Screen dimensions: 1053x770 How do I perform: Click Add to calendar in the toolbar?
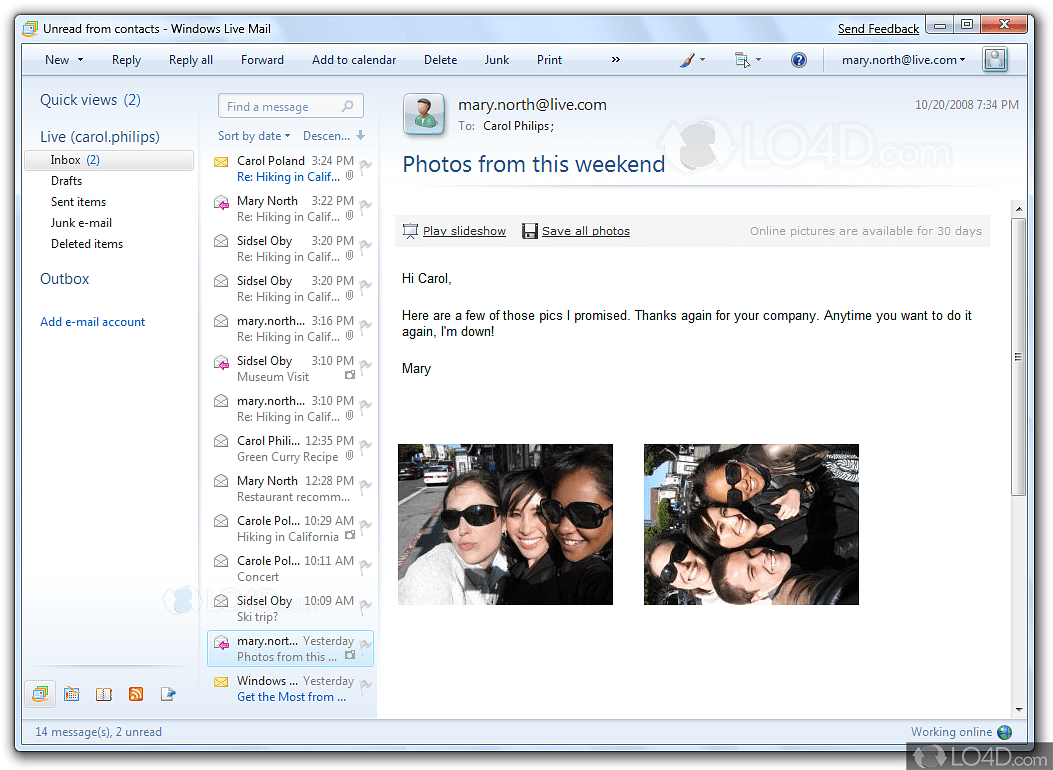point(354,60)
